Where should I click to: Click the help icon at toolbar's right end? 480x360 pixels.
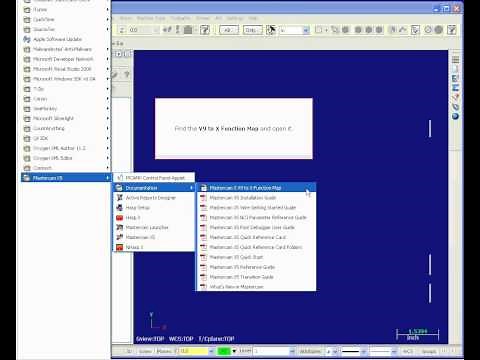pos(452,30)
